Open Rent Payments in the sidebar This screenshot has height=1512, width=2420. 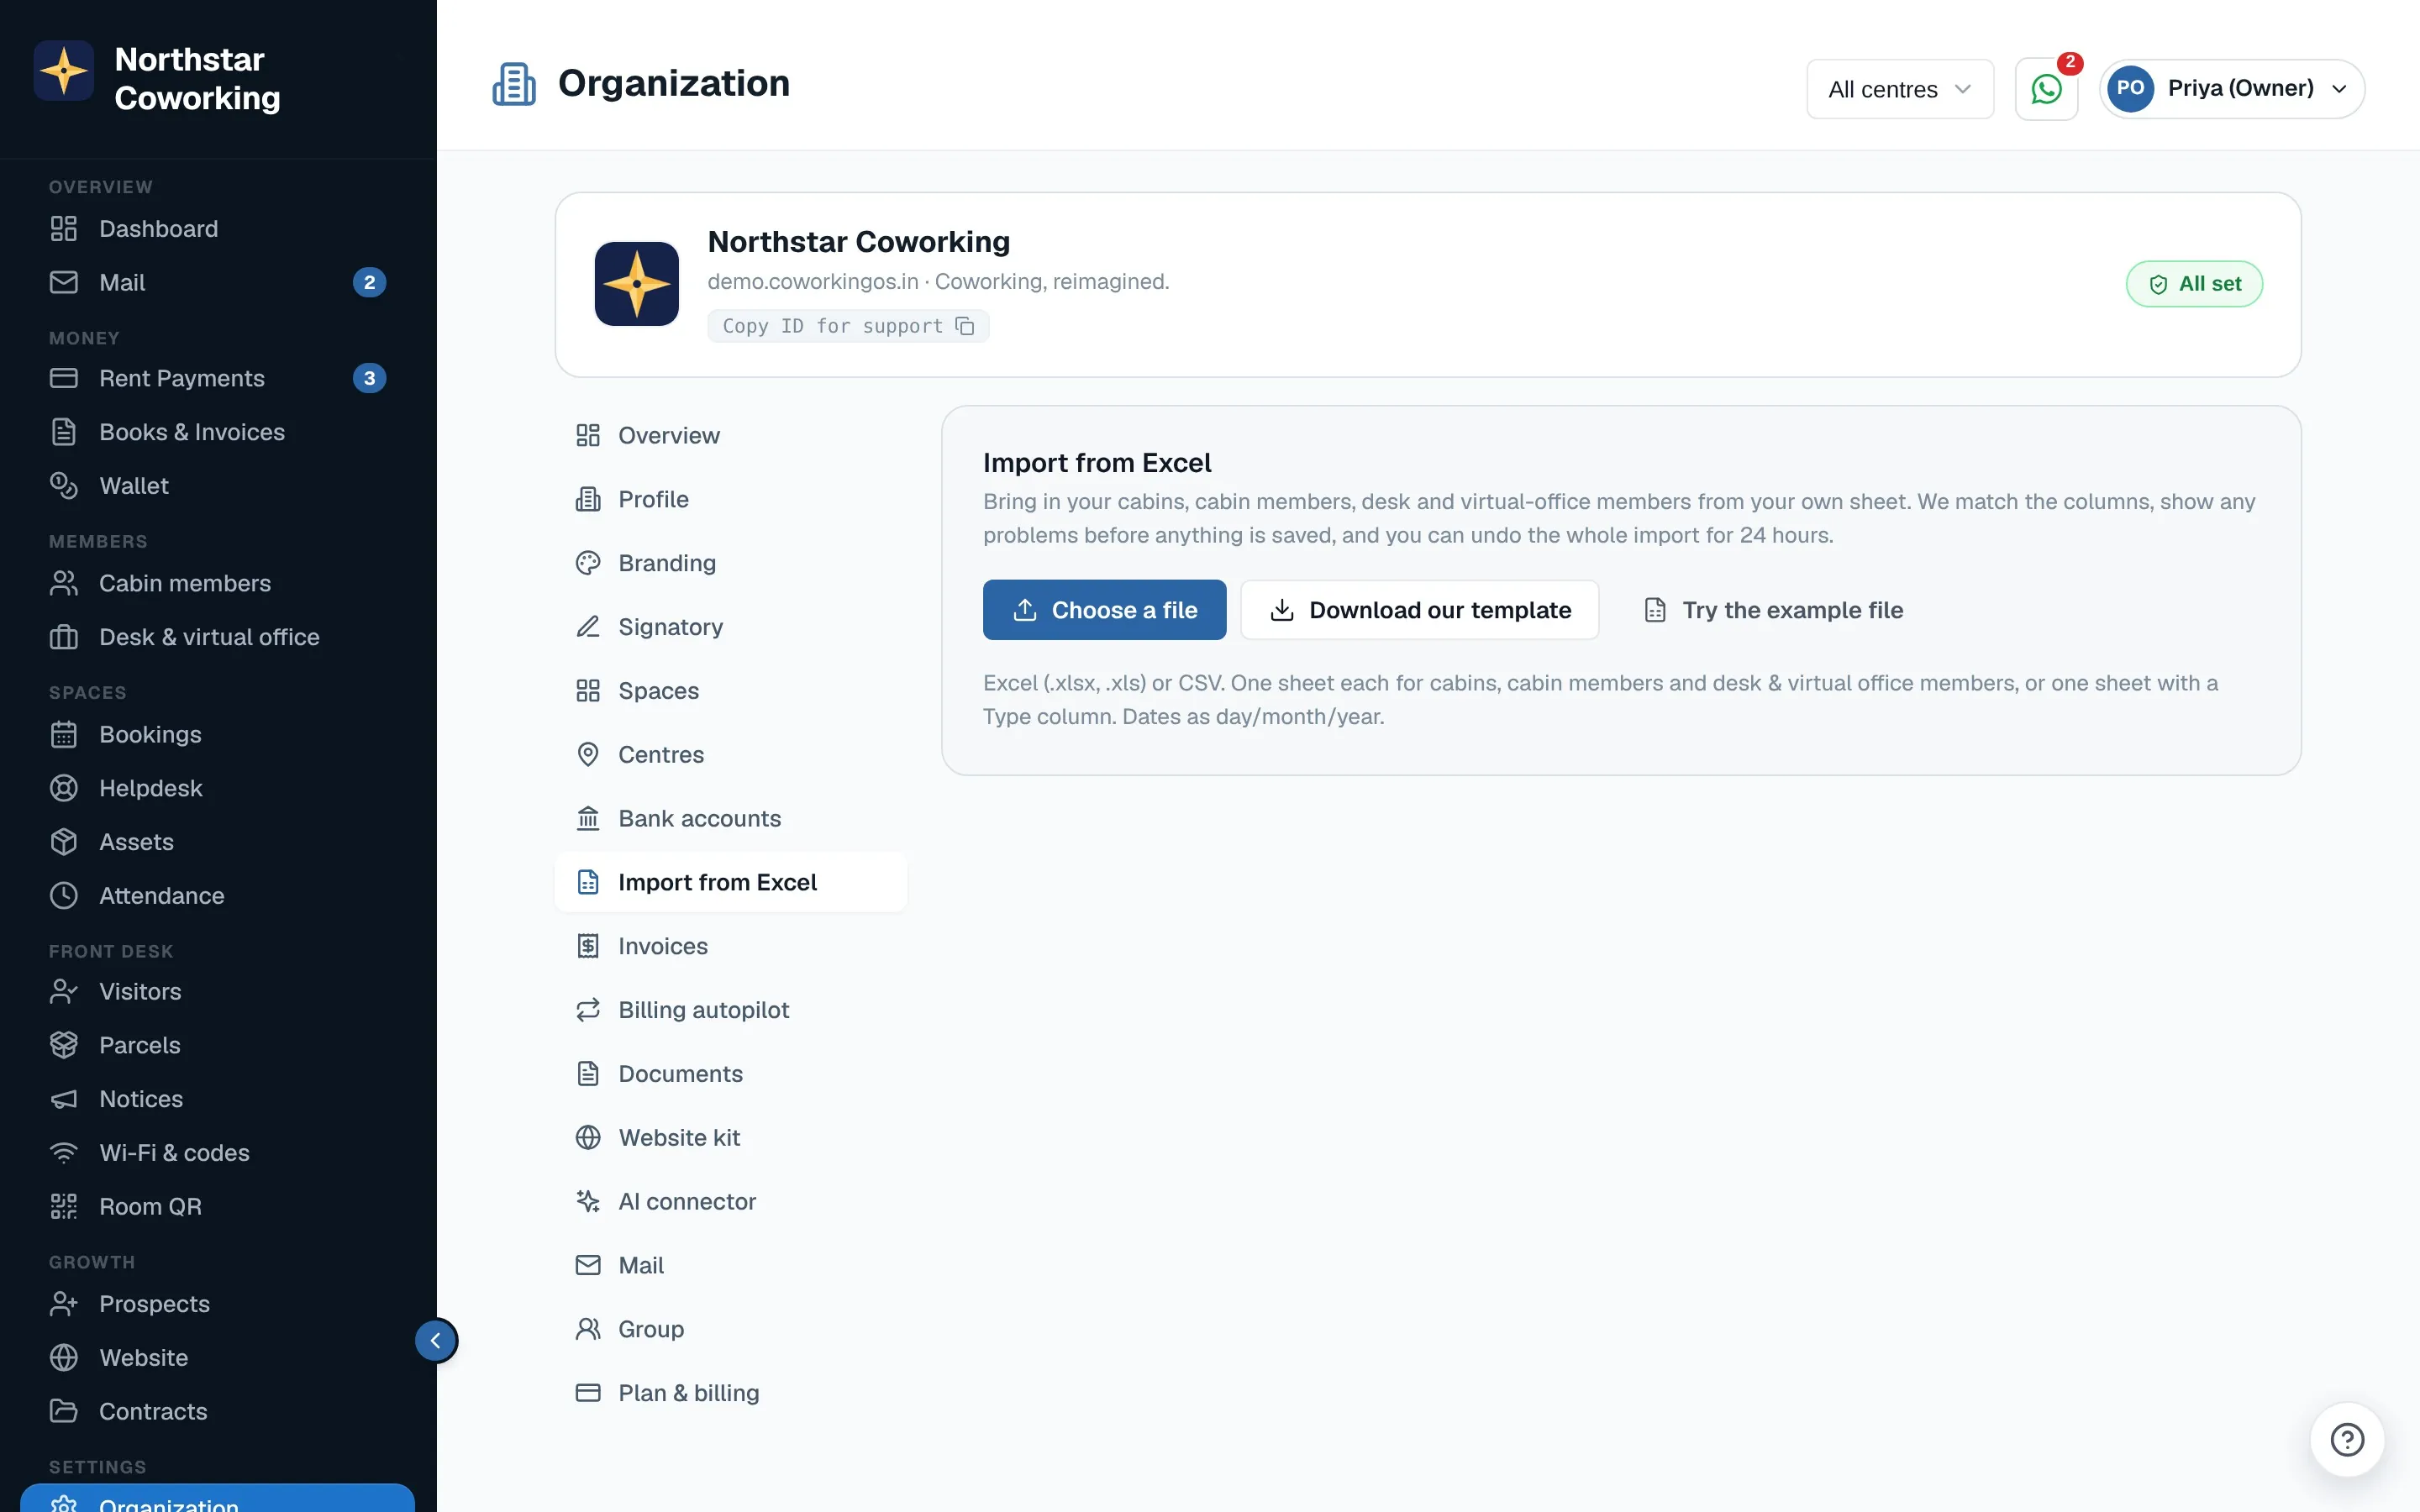[218, 378]
